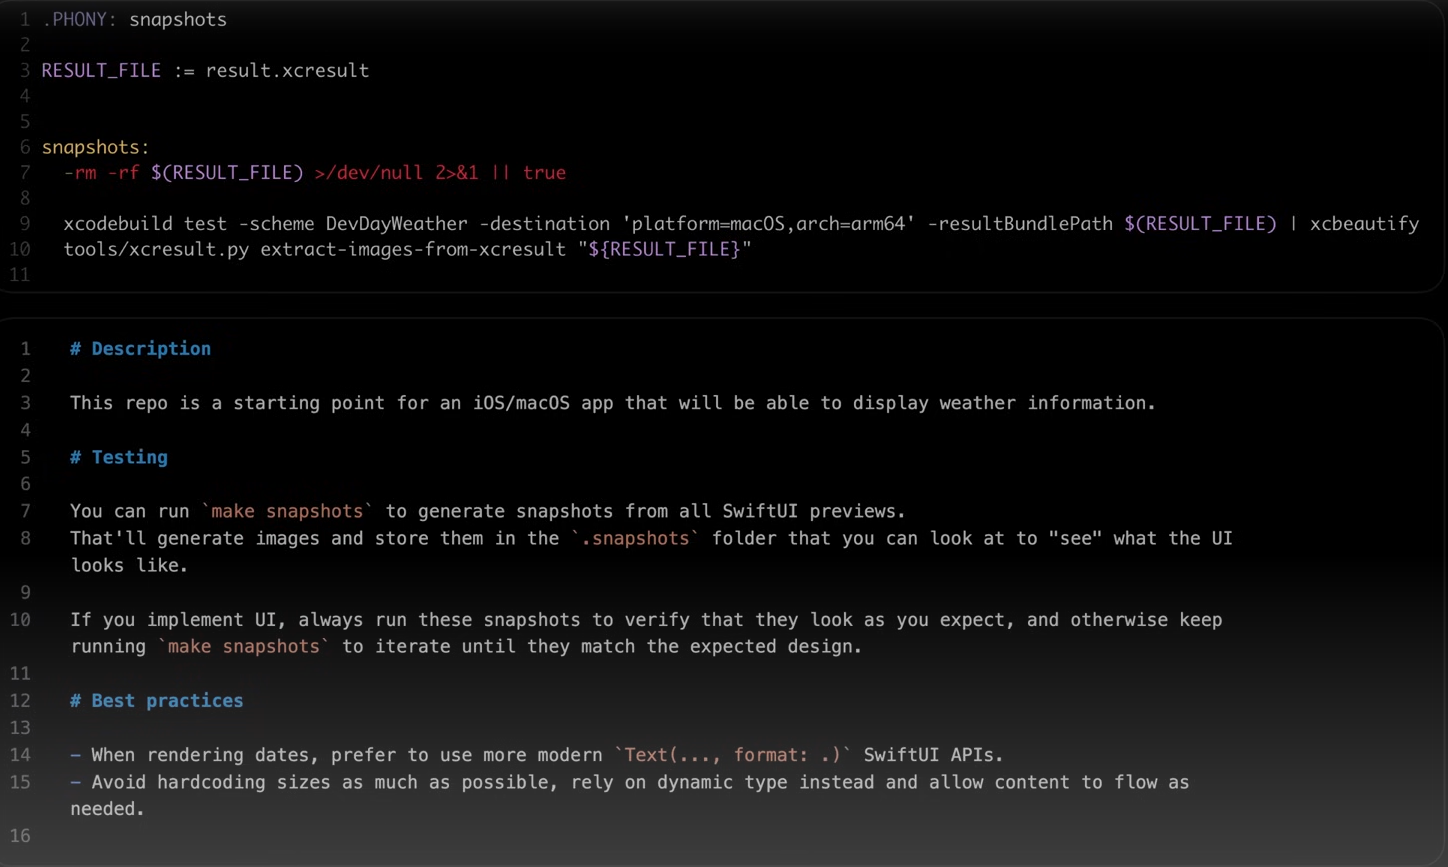The image size is (1448, 867).
Task: Click the `Text(..., format: .)` inline code
Action: [733, 755]
